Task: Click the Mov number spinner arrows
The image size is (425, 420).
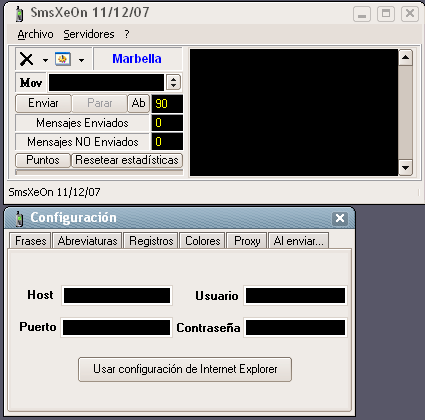Action: [173, 82]
